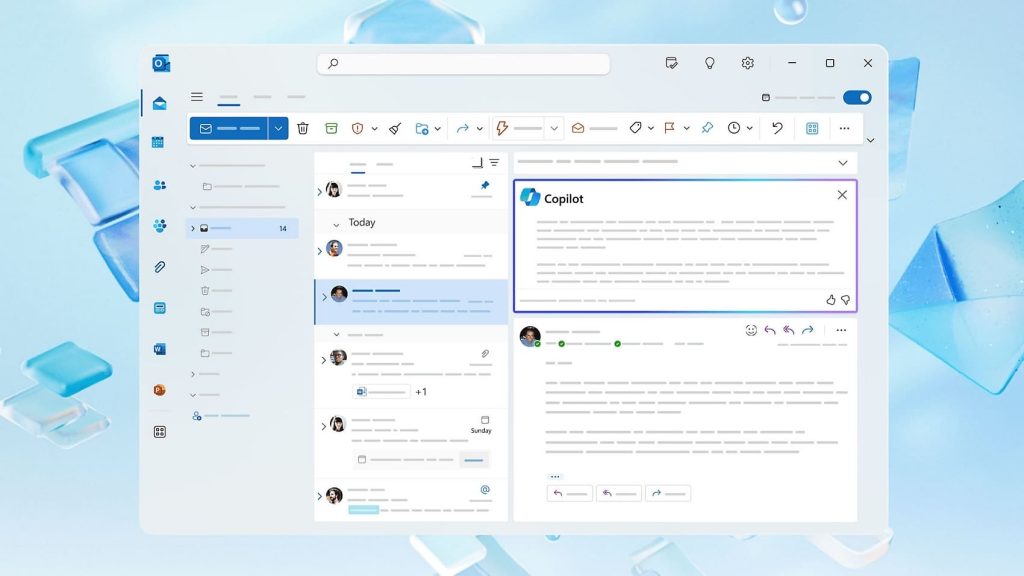The height and width of the screenshot is (576, 1024).
Task: Close the Copilot summary panel
Action: pos(842,195)
